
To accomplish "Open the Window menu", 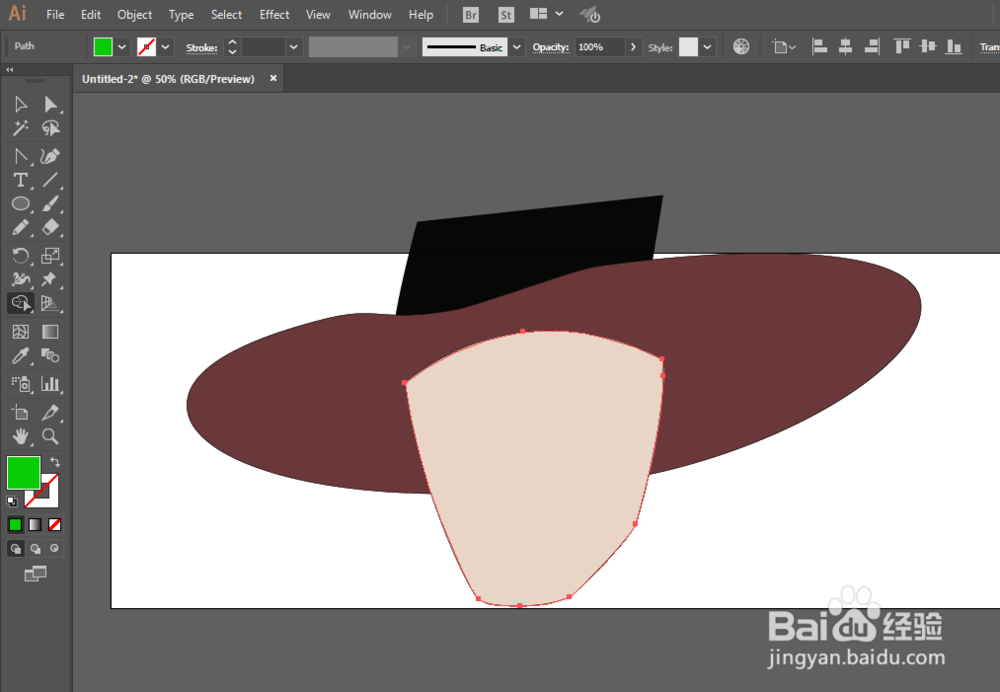I will (x=370, y=14).
